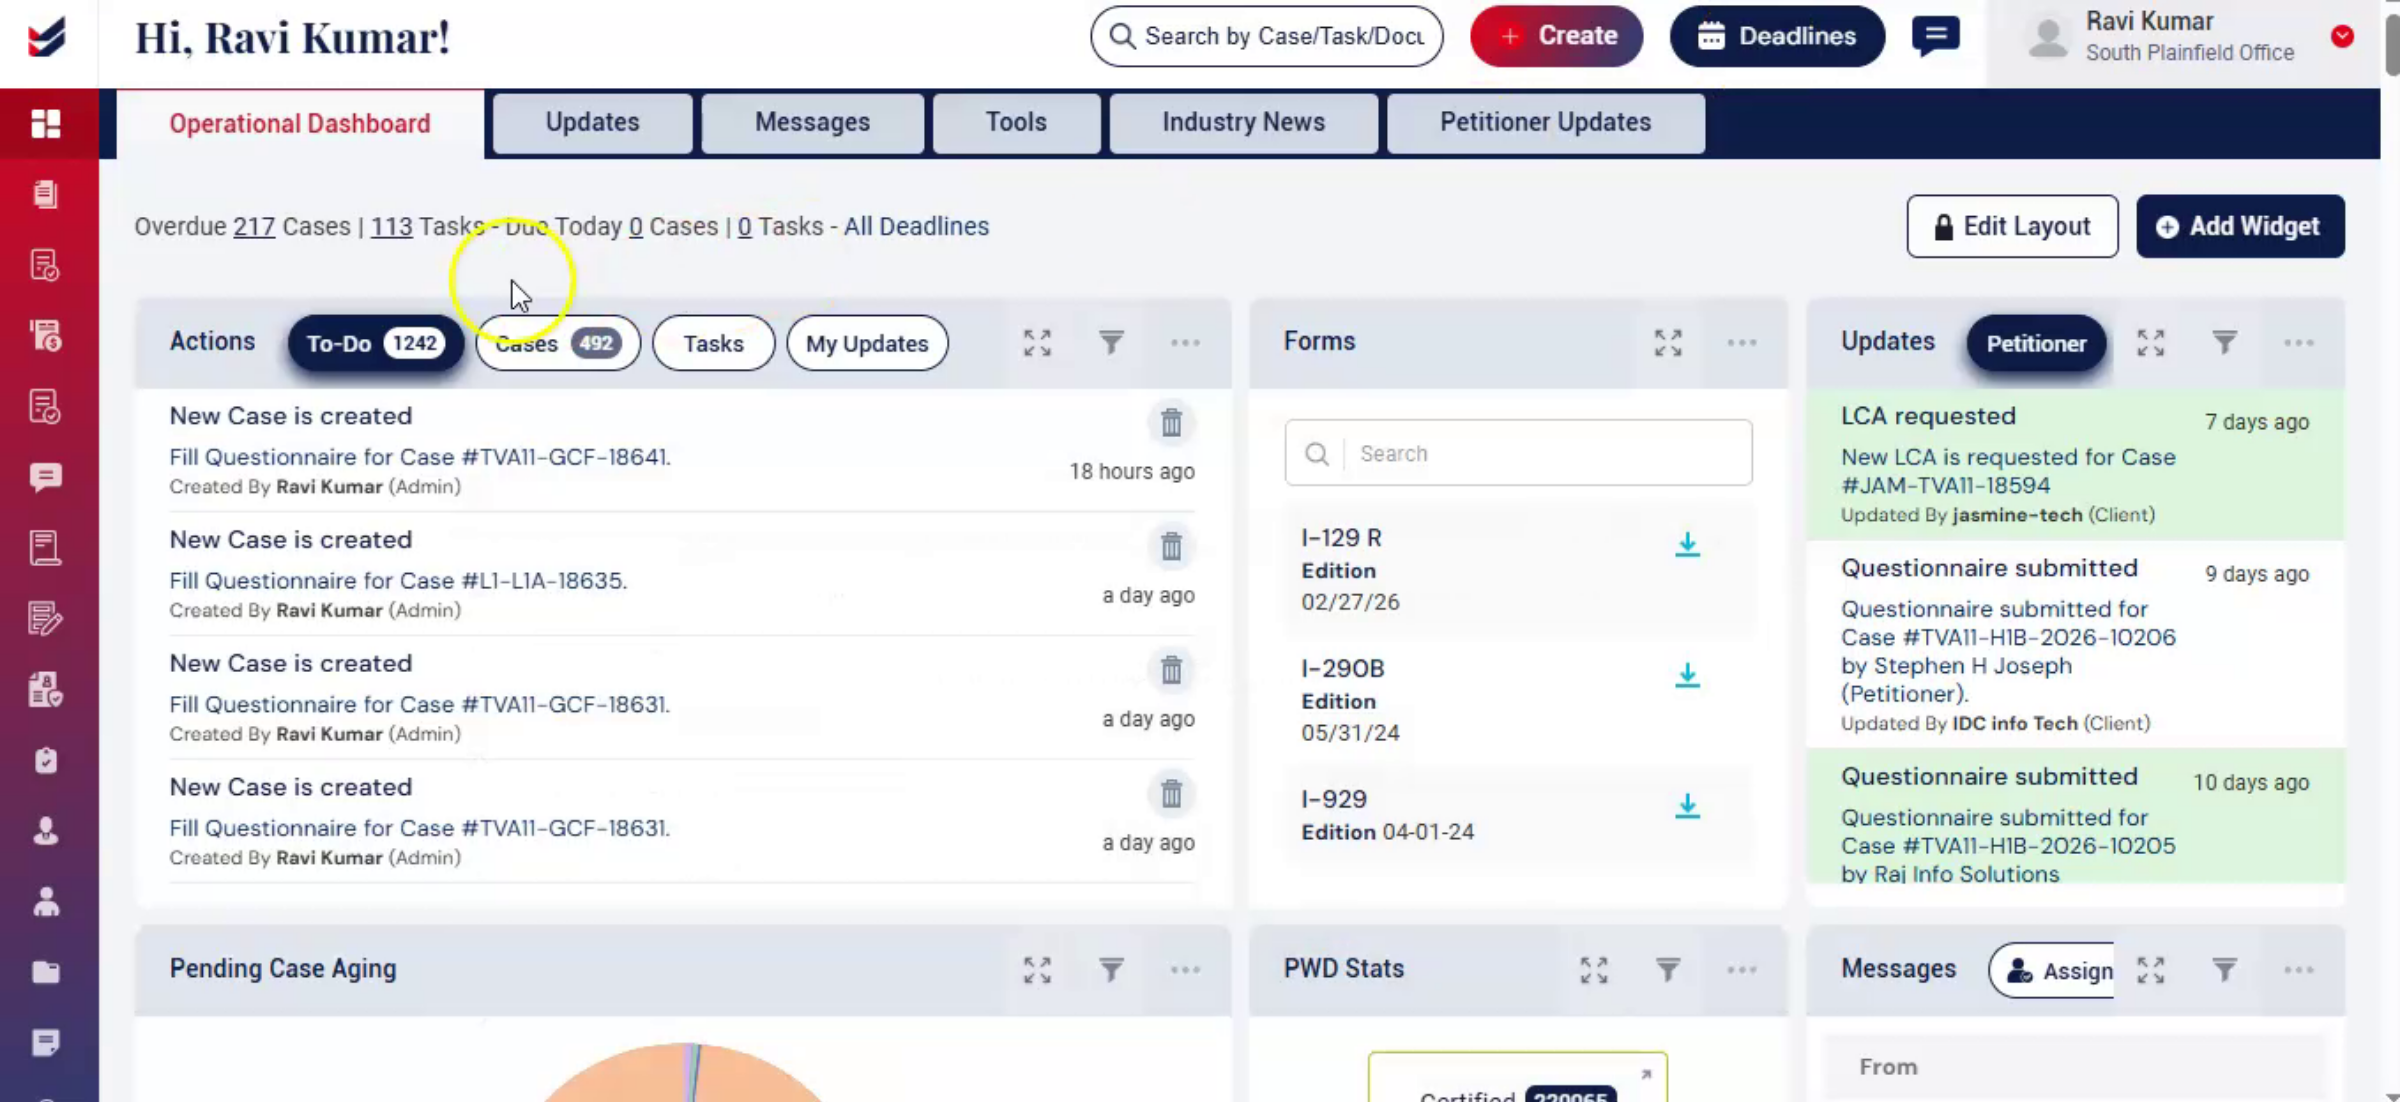Click the Forms widget Search field
The height and width of the screenshot is (1102, 2400).
pyautogui.click(x=1518, y=453)
